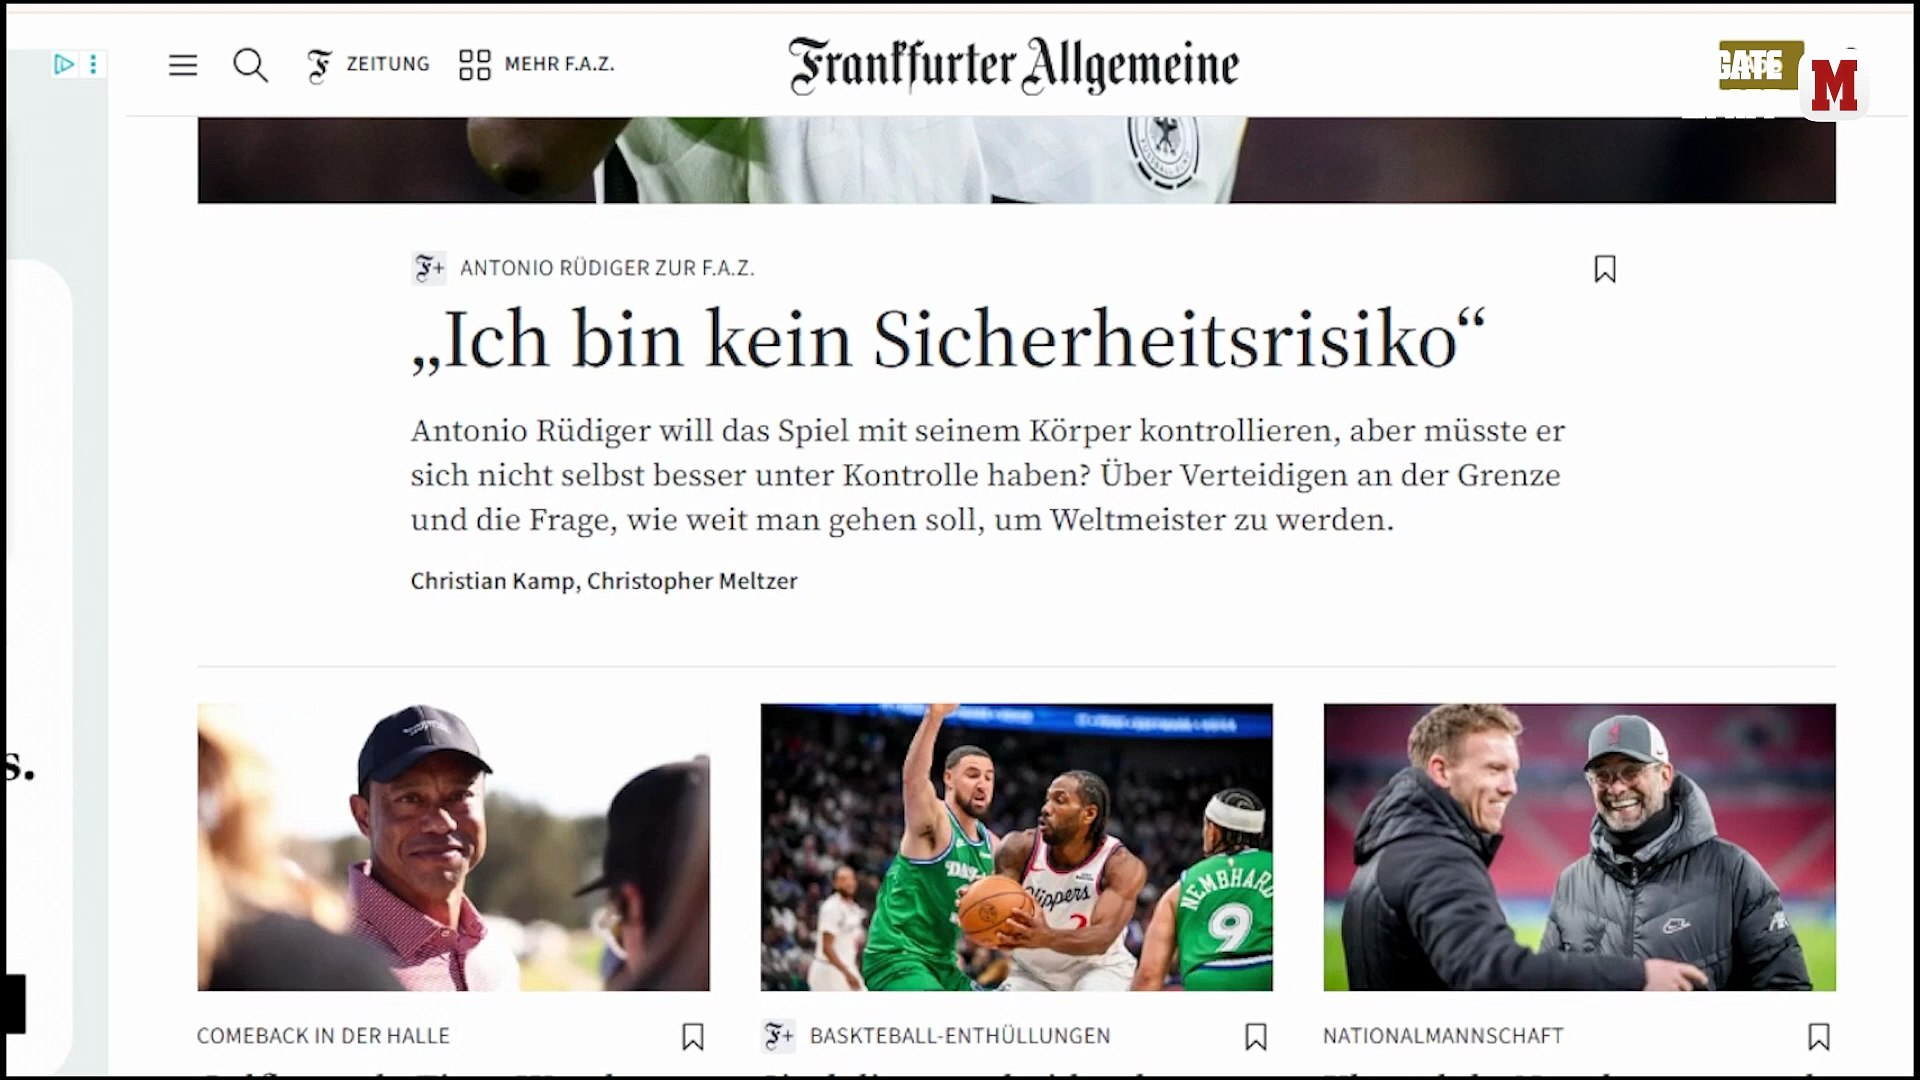1920x1080 pixels.
Task: Click author Christopher Meltzer's name
Action: pyautogui.click(x=692, y=581)
